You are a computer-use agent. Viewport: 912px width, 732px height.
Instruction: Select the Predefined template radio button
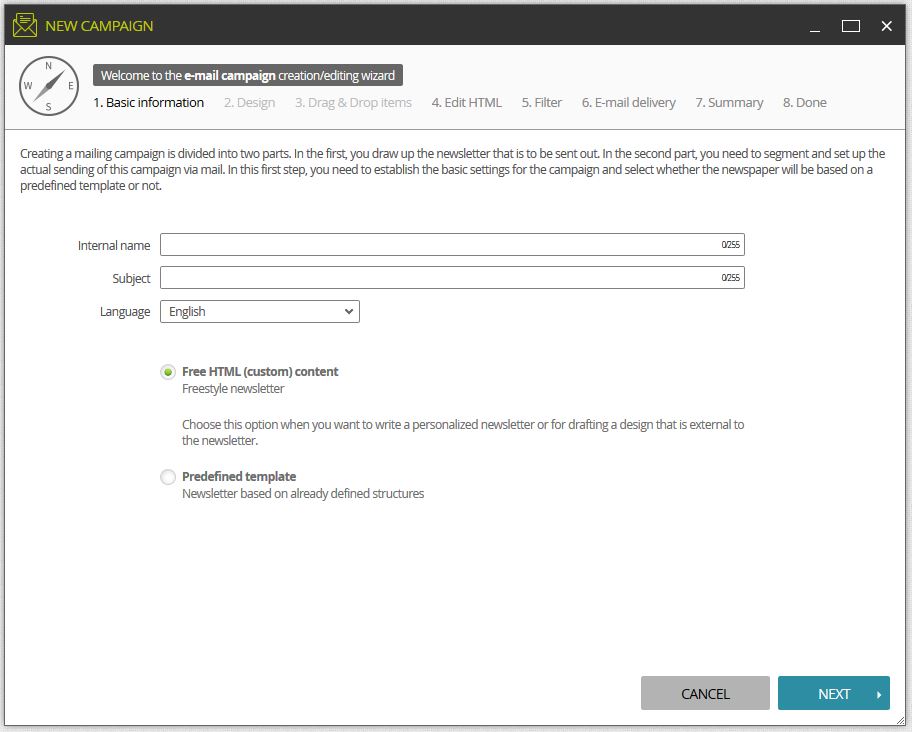(168, 477)
